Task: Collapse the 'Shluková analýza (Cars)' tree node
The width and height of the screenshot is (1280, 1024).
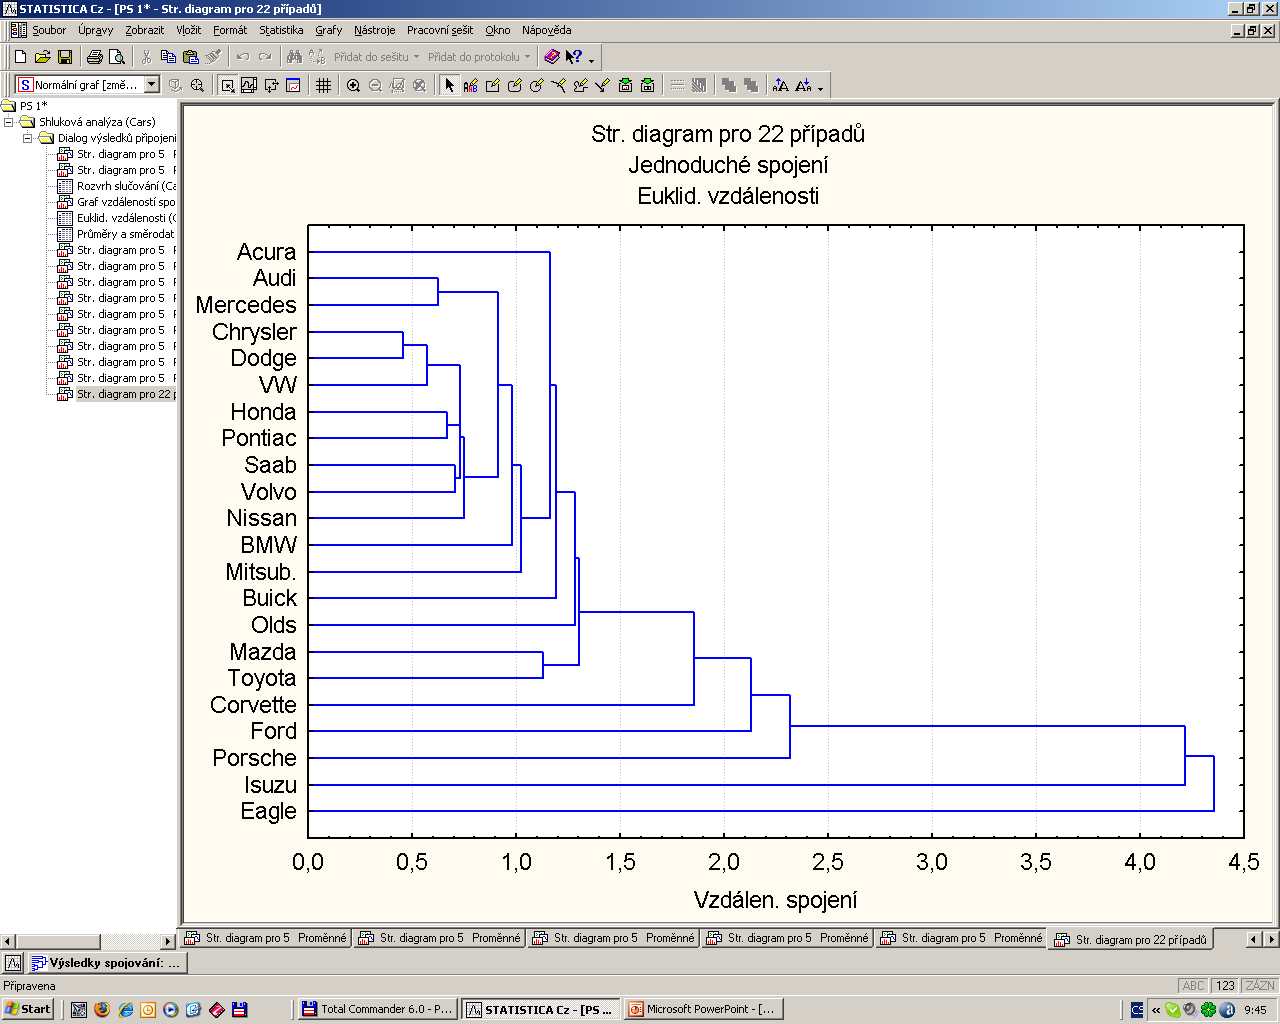Action: click(9, 122)
